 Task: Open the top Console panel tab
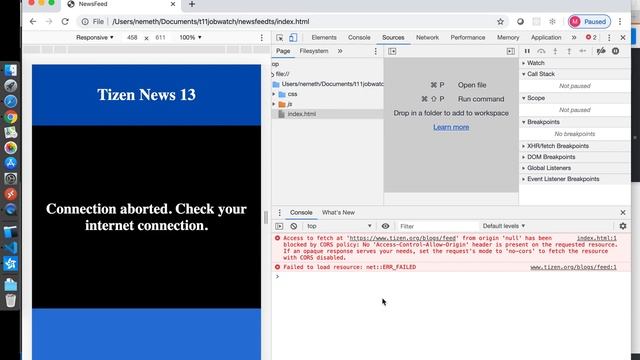pyautogui.click(x=359, y=38)
